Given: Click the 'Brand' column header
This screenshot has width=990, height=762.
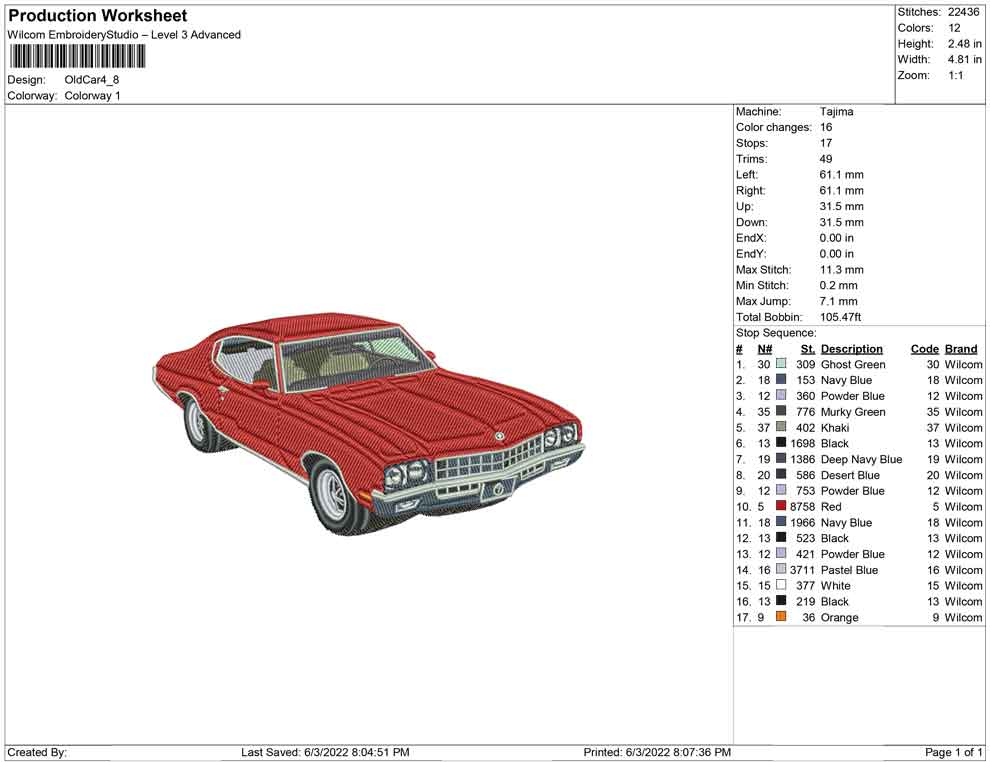Looking at the screenshot, I should [961, 348].
